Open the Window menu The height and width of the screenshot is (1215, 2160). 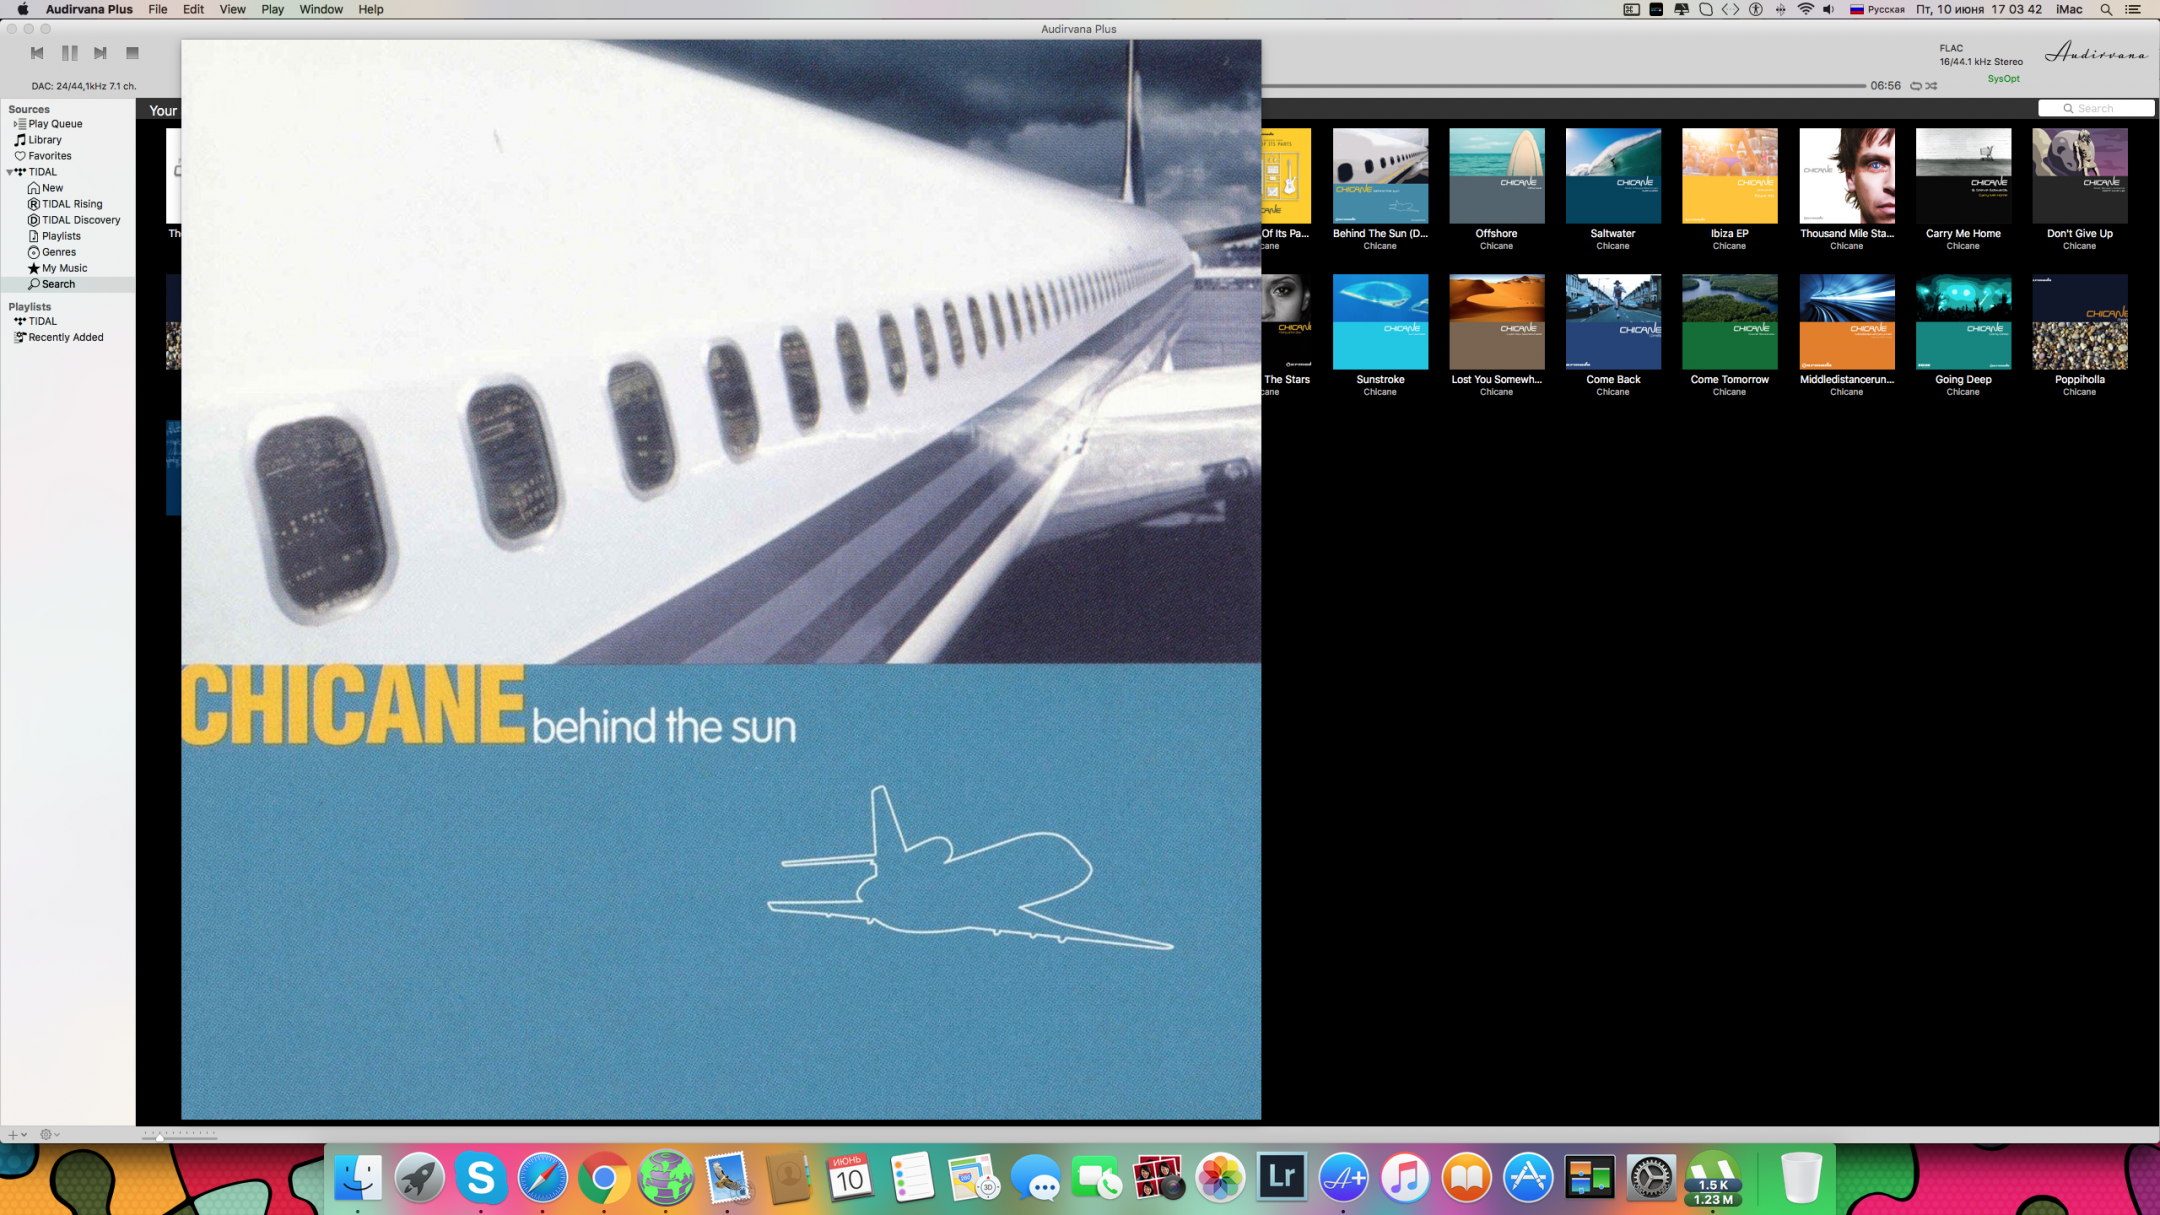tap(321, 9)
